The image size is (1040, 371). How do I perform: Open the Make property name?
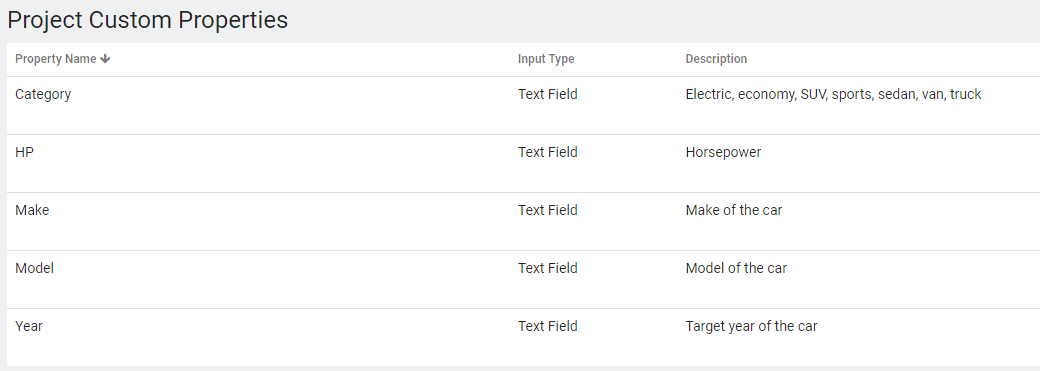(32, 210)
